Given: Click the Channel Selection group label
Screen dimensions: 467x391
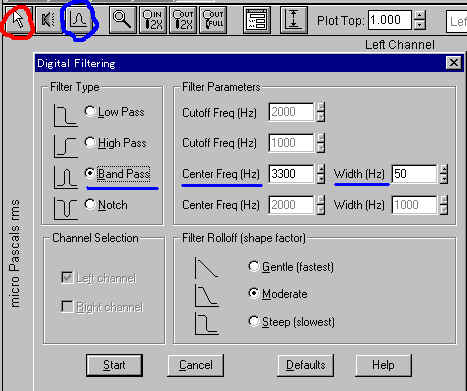Looking at the screenshot, I should (95, 238).
